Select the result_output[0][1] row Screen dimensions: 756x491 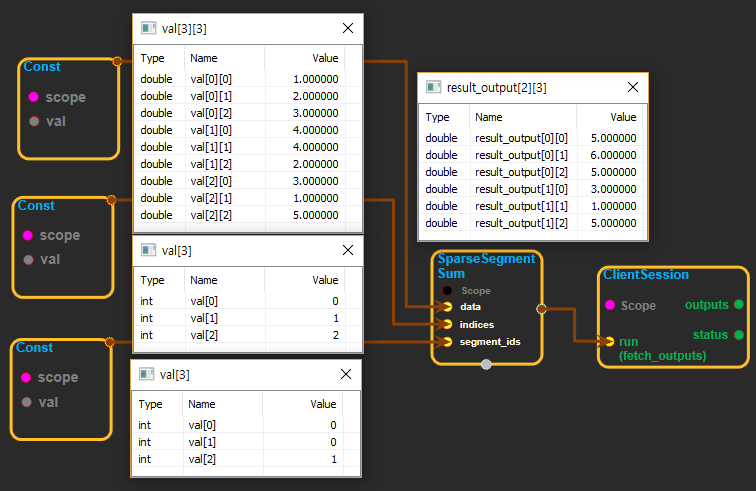point(530,155)
